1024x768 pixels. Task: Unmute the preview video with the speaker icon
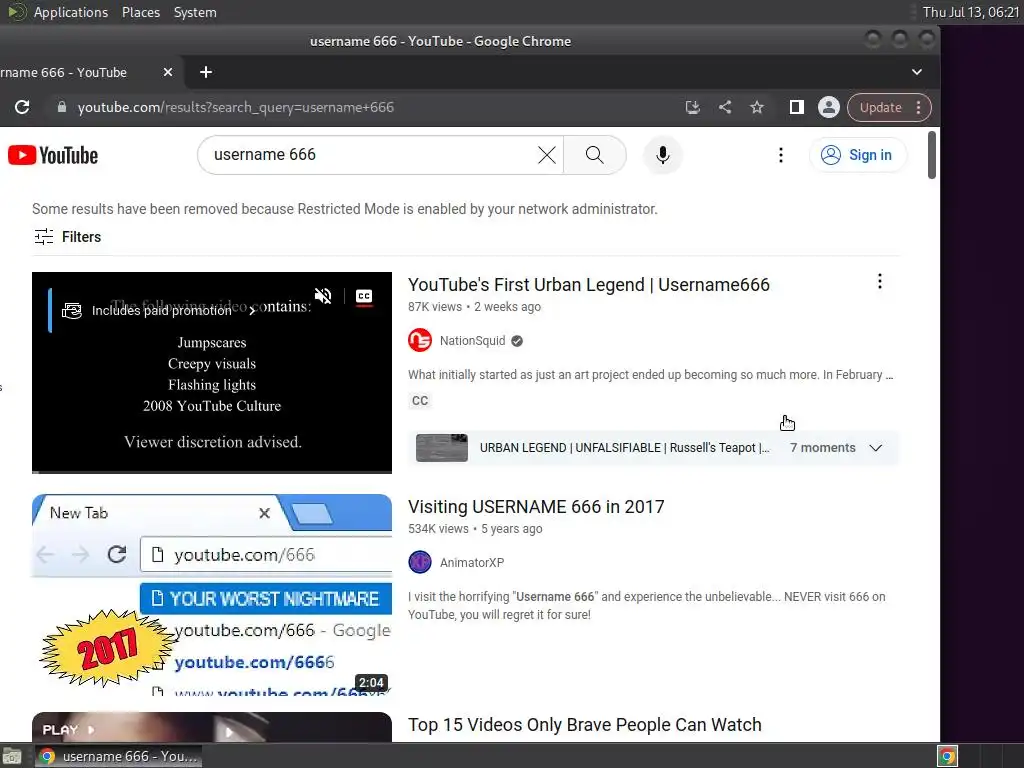(x=323, y=296)
